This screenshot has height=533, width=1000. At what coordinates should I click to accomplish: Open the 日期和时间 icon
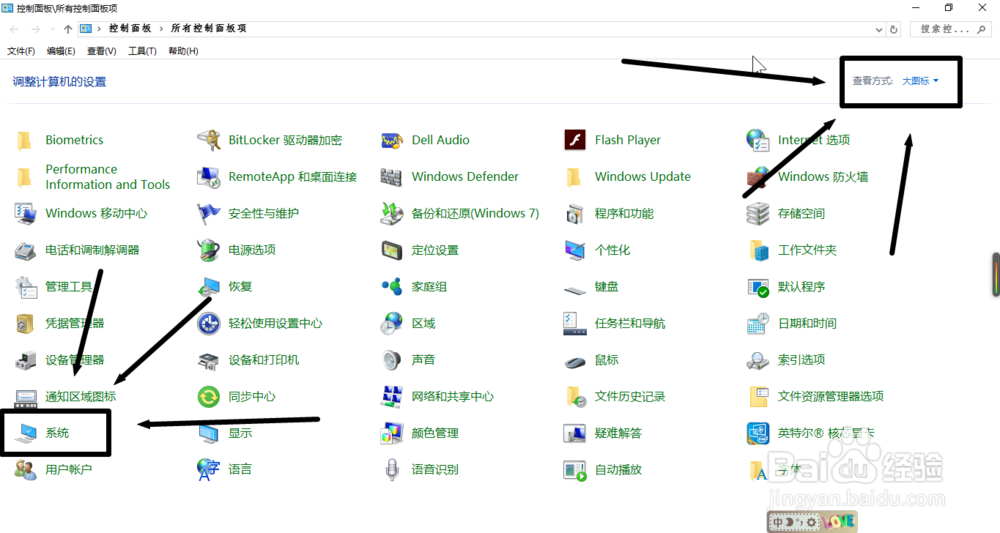pyautogui.click(x=758, y=324)
